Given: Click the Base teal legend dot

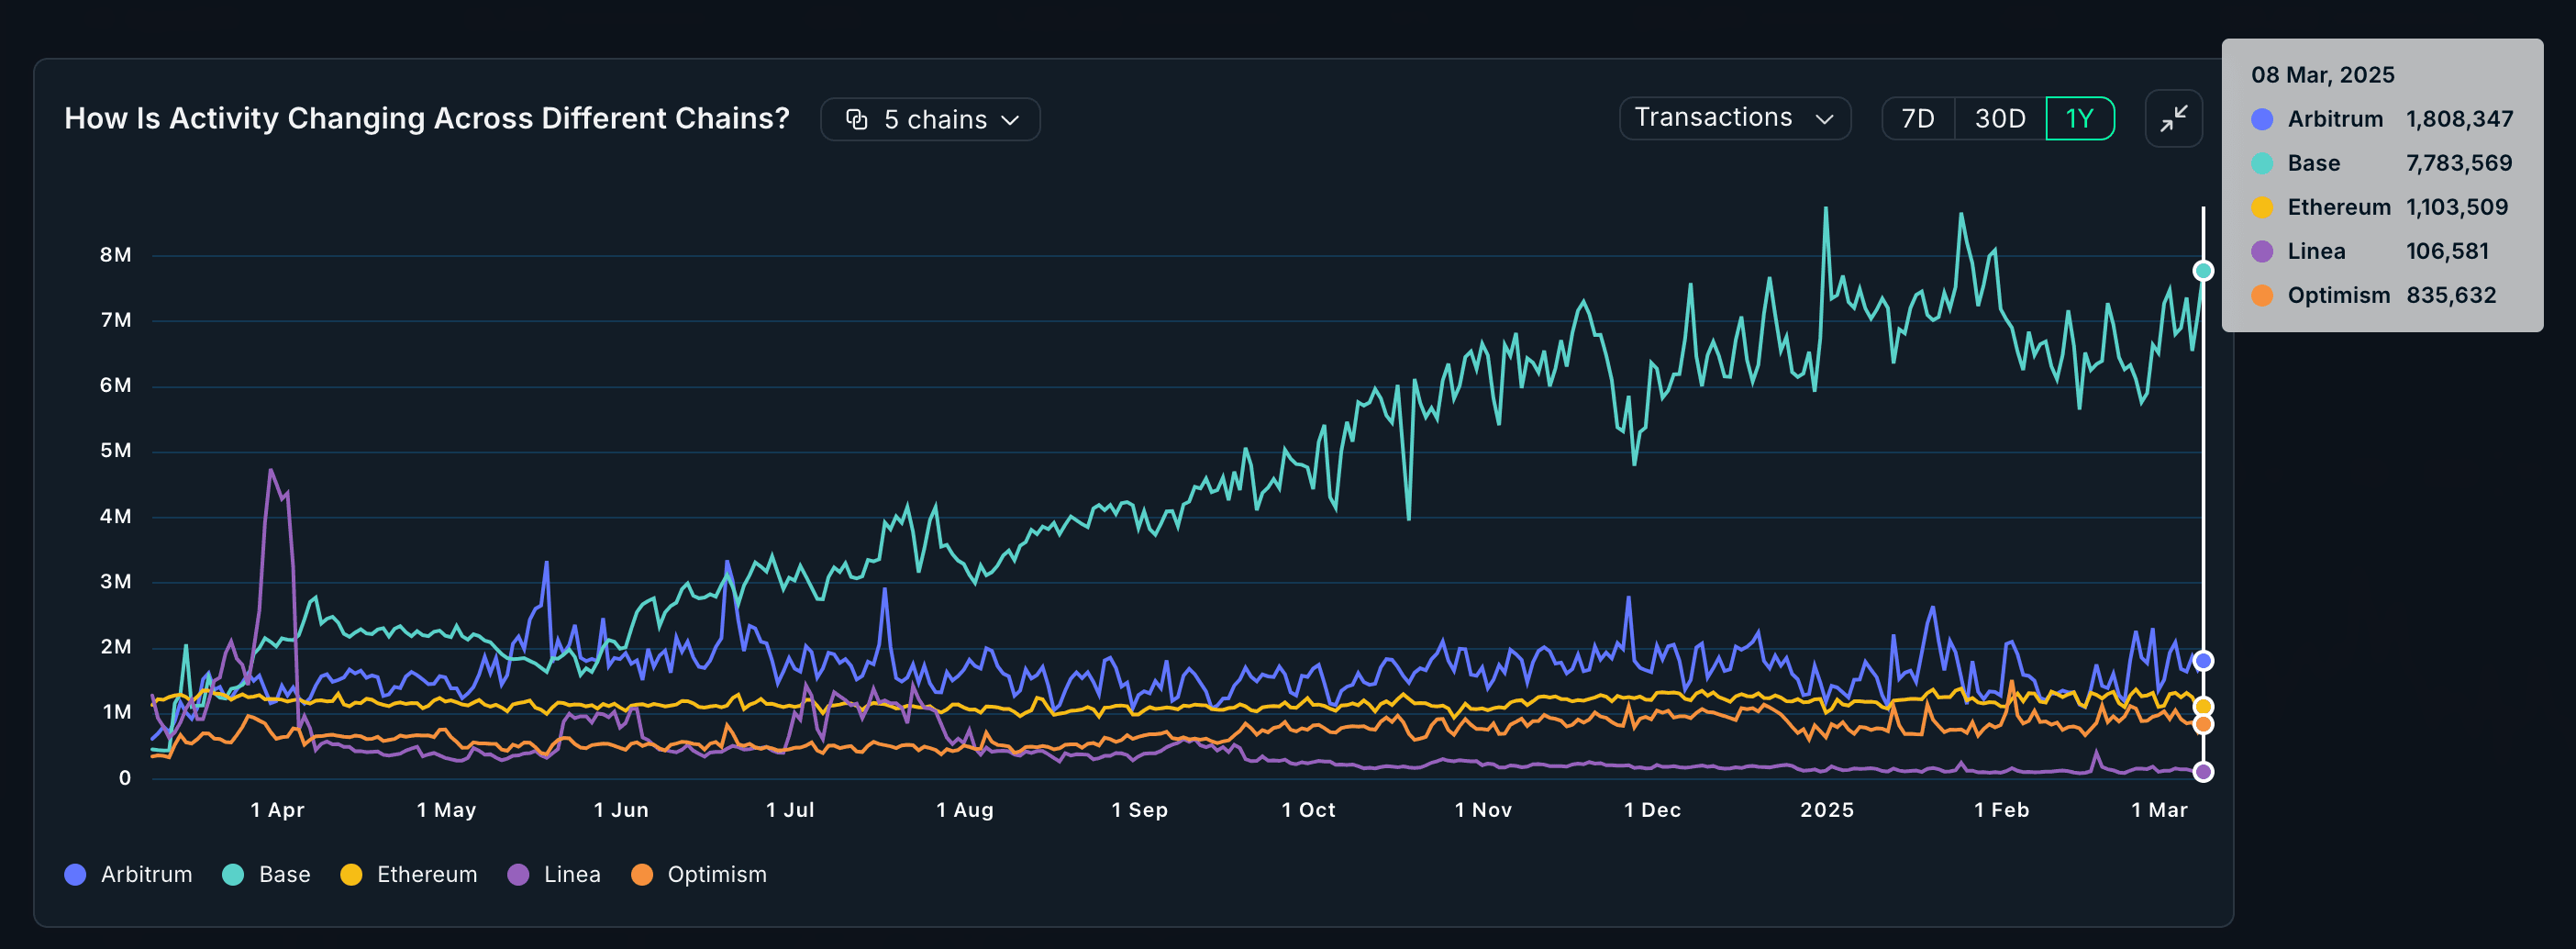Looking at the screenshot, I should [233, 874].
